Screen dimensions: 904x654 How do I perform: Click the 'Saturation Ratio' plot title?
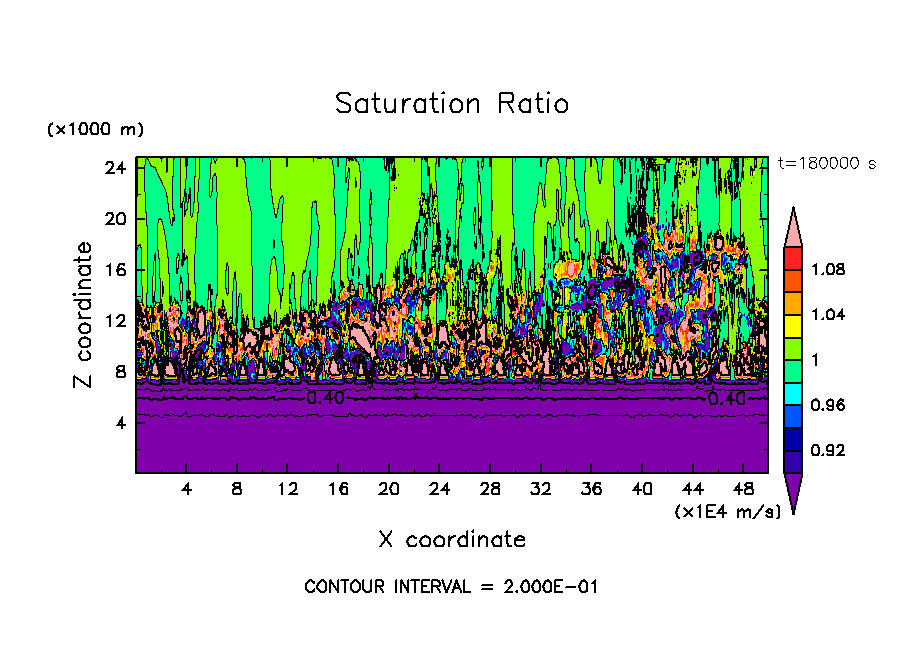tap(452, 104)
